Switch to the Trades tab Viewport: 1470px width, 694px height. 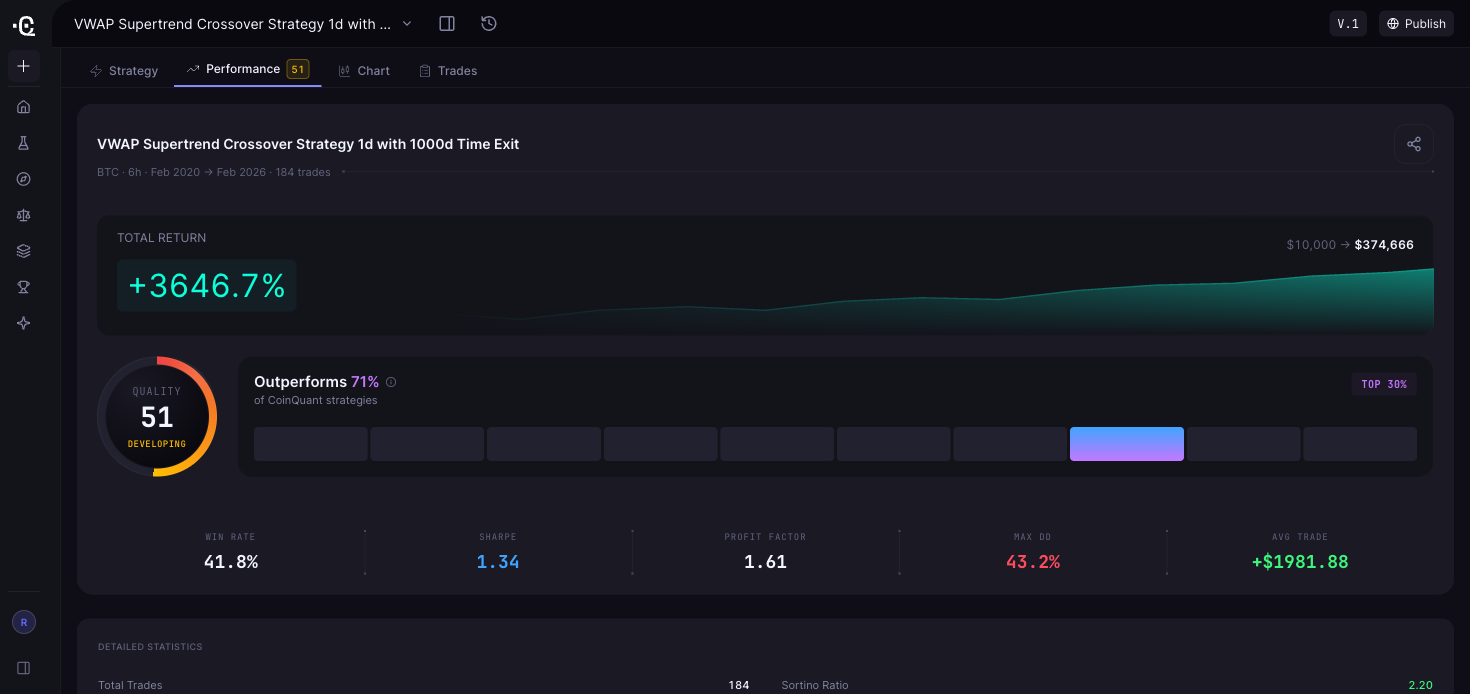coord(448,71)
